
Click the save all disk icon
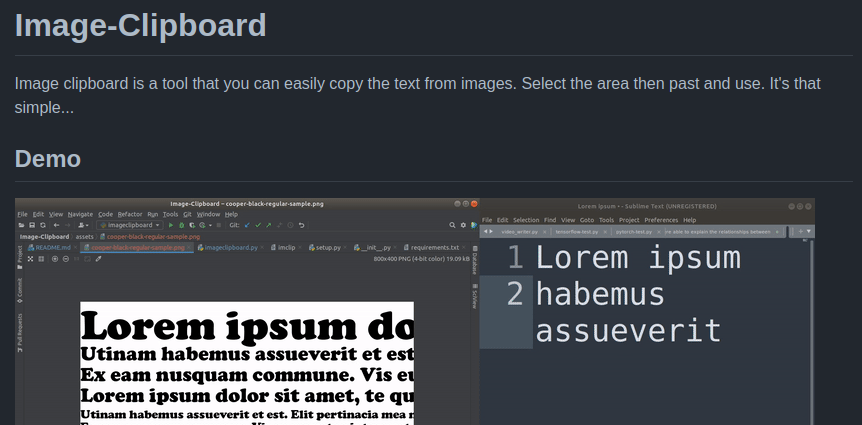(x=31, y=226)
